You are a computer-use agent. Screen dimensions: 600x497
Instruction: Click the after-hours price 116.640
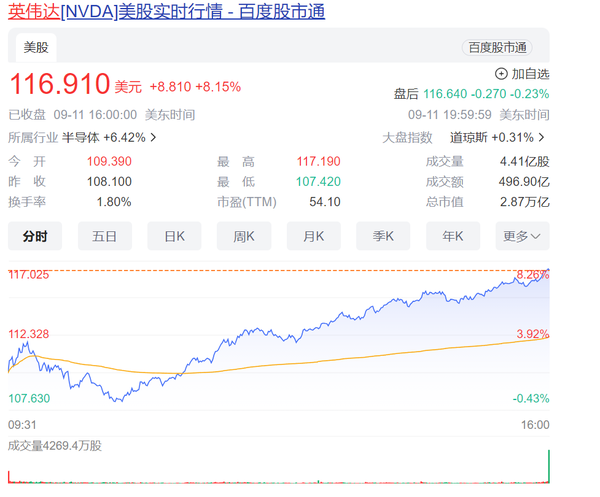[x=445, y=94]
